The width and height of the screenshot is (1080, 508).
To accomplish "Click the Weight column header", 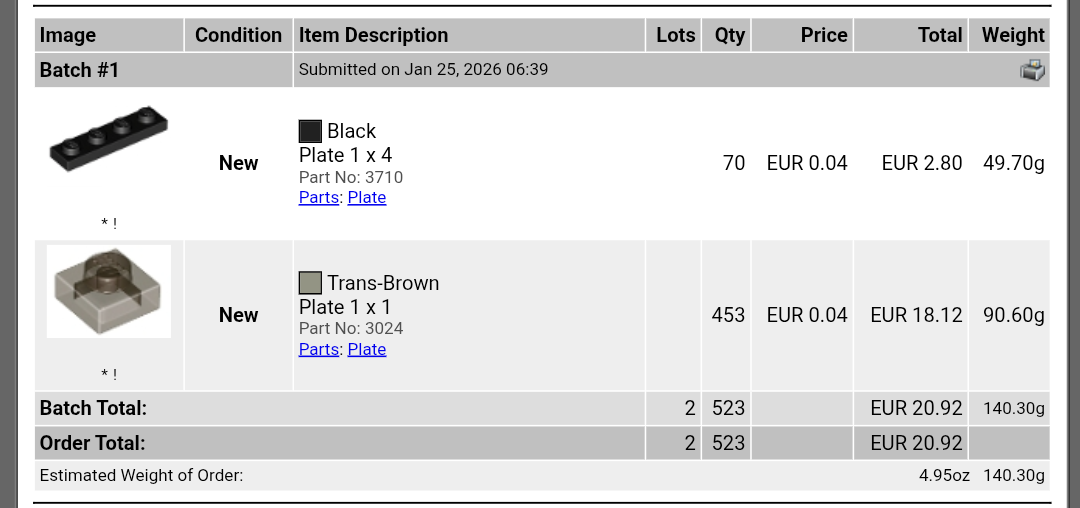I will pos(1013,35).
